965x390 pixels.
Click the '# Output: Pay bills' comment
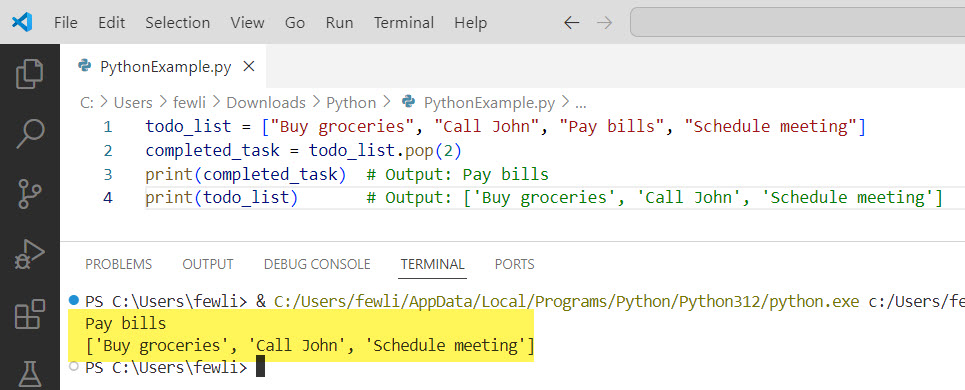pos(457,175)
